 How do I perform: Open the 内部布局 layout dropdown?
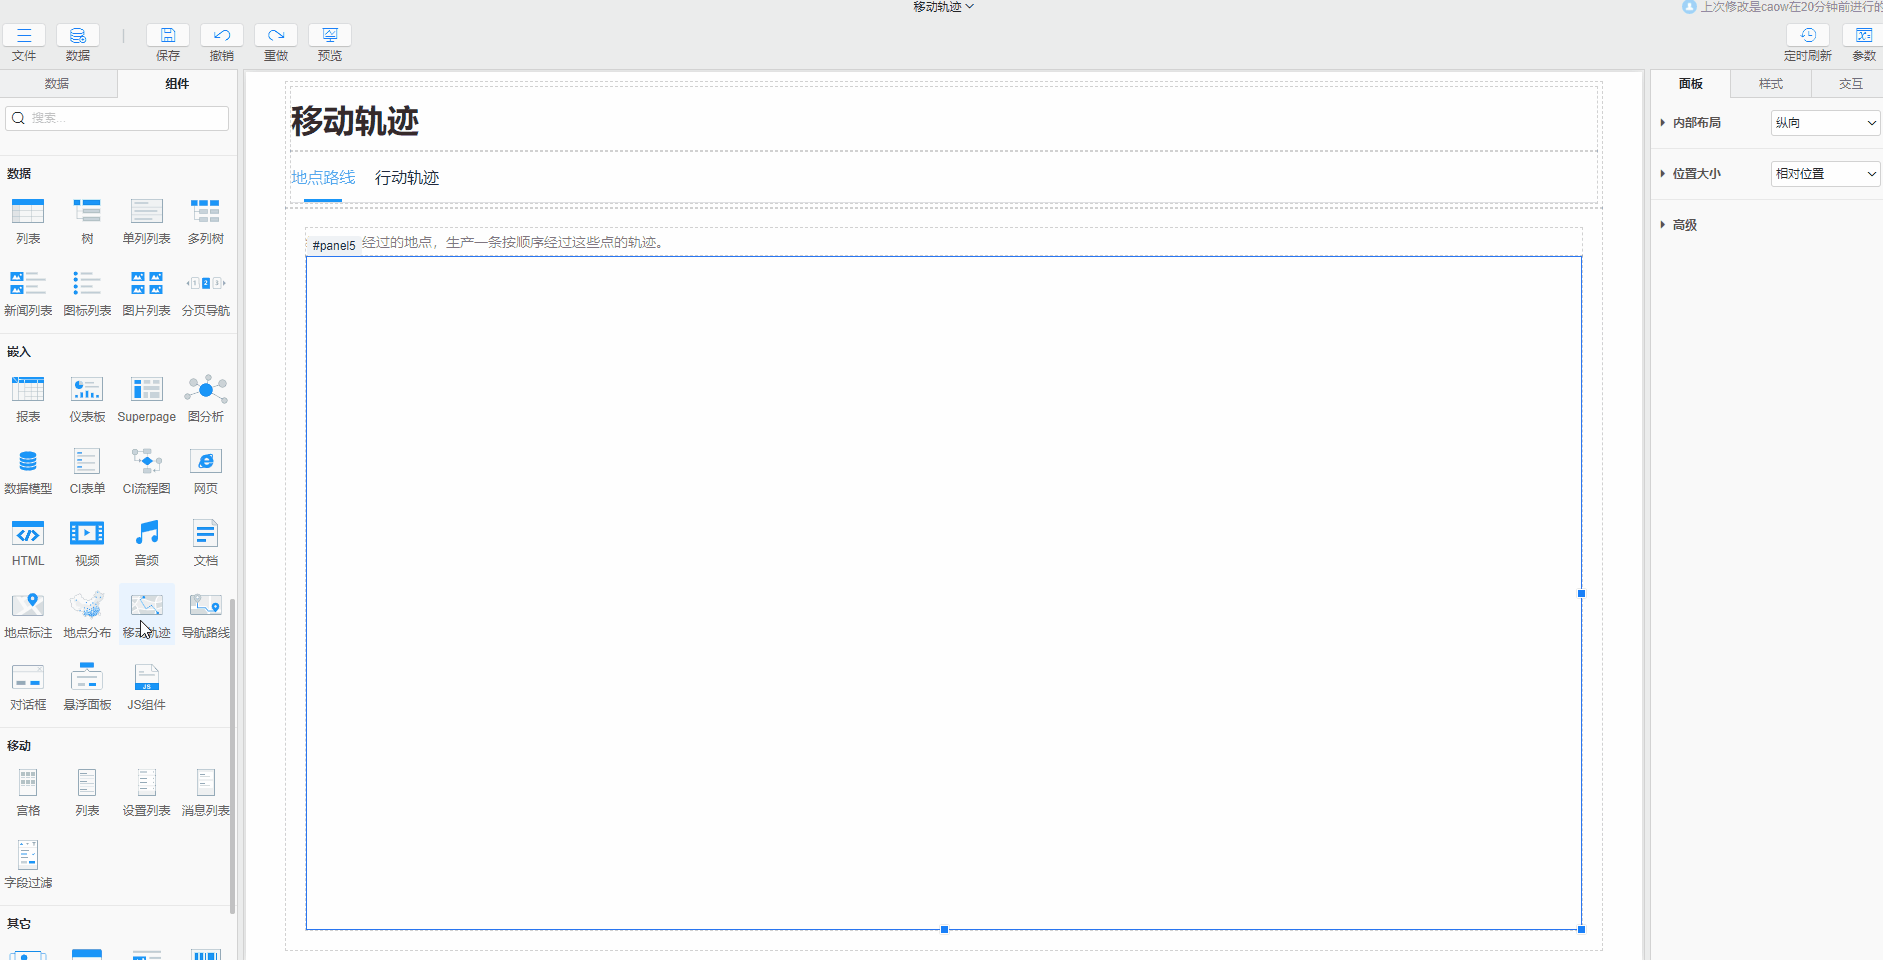[1825, 123]
